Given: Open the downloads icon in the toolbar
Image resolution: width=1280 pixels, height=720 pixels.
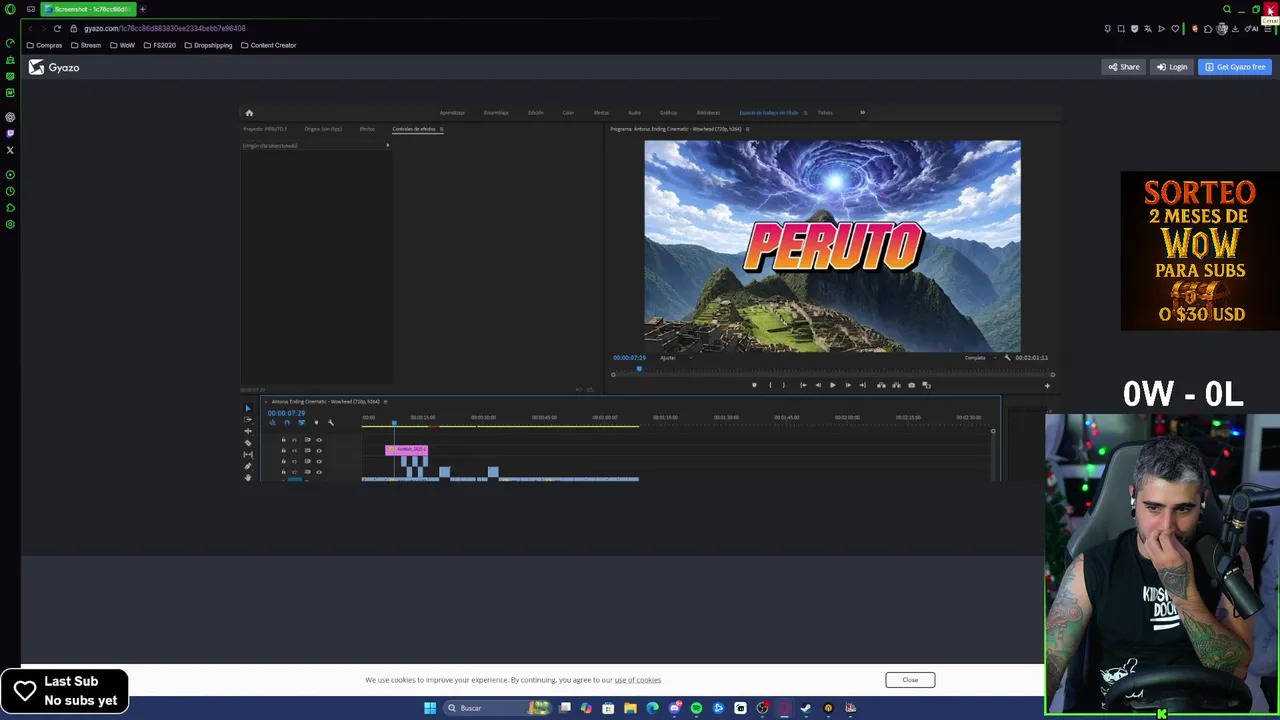Looking at the screenshot, I should tap(1235, 28).
